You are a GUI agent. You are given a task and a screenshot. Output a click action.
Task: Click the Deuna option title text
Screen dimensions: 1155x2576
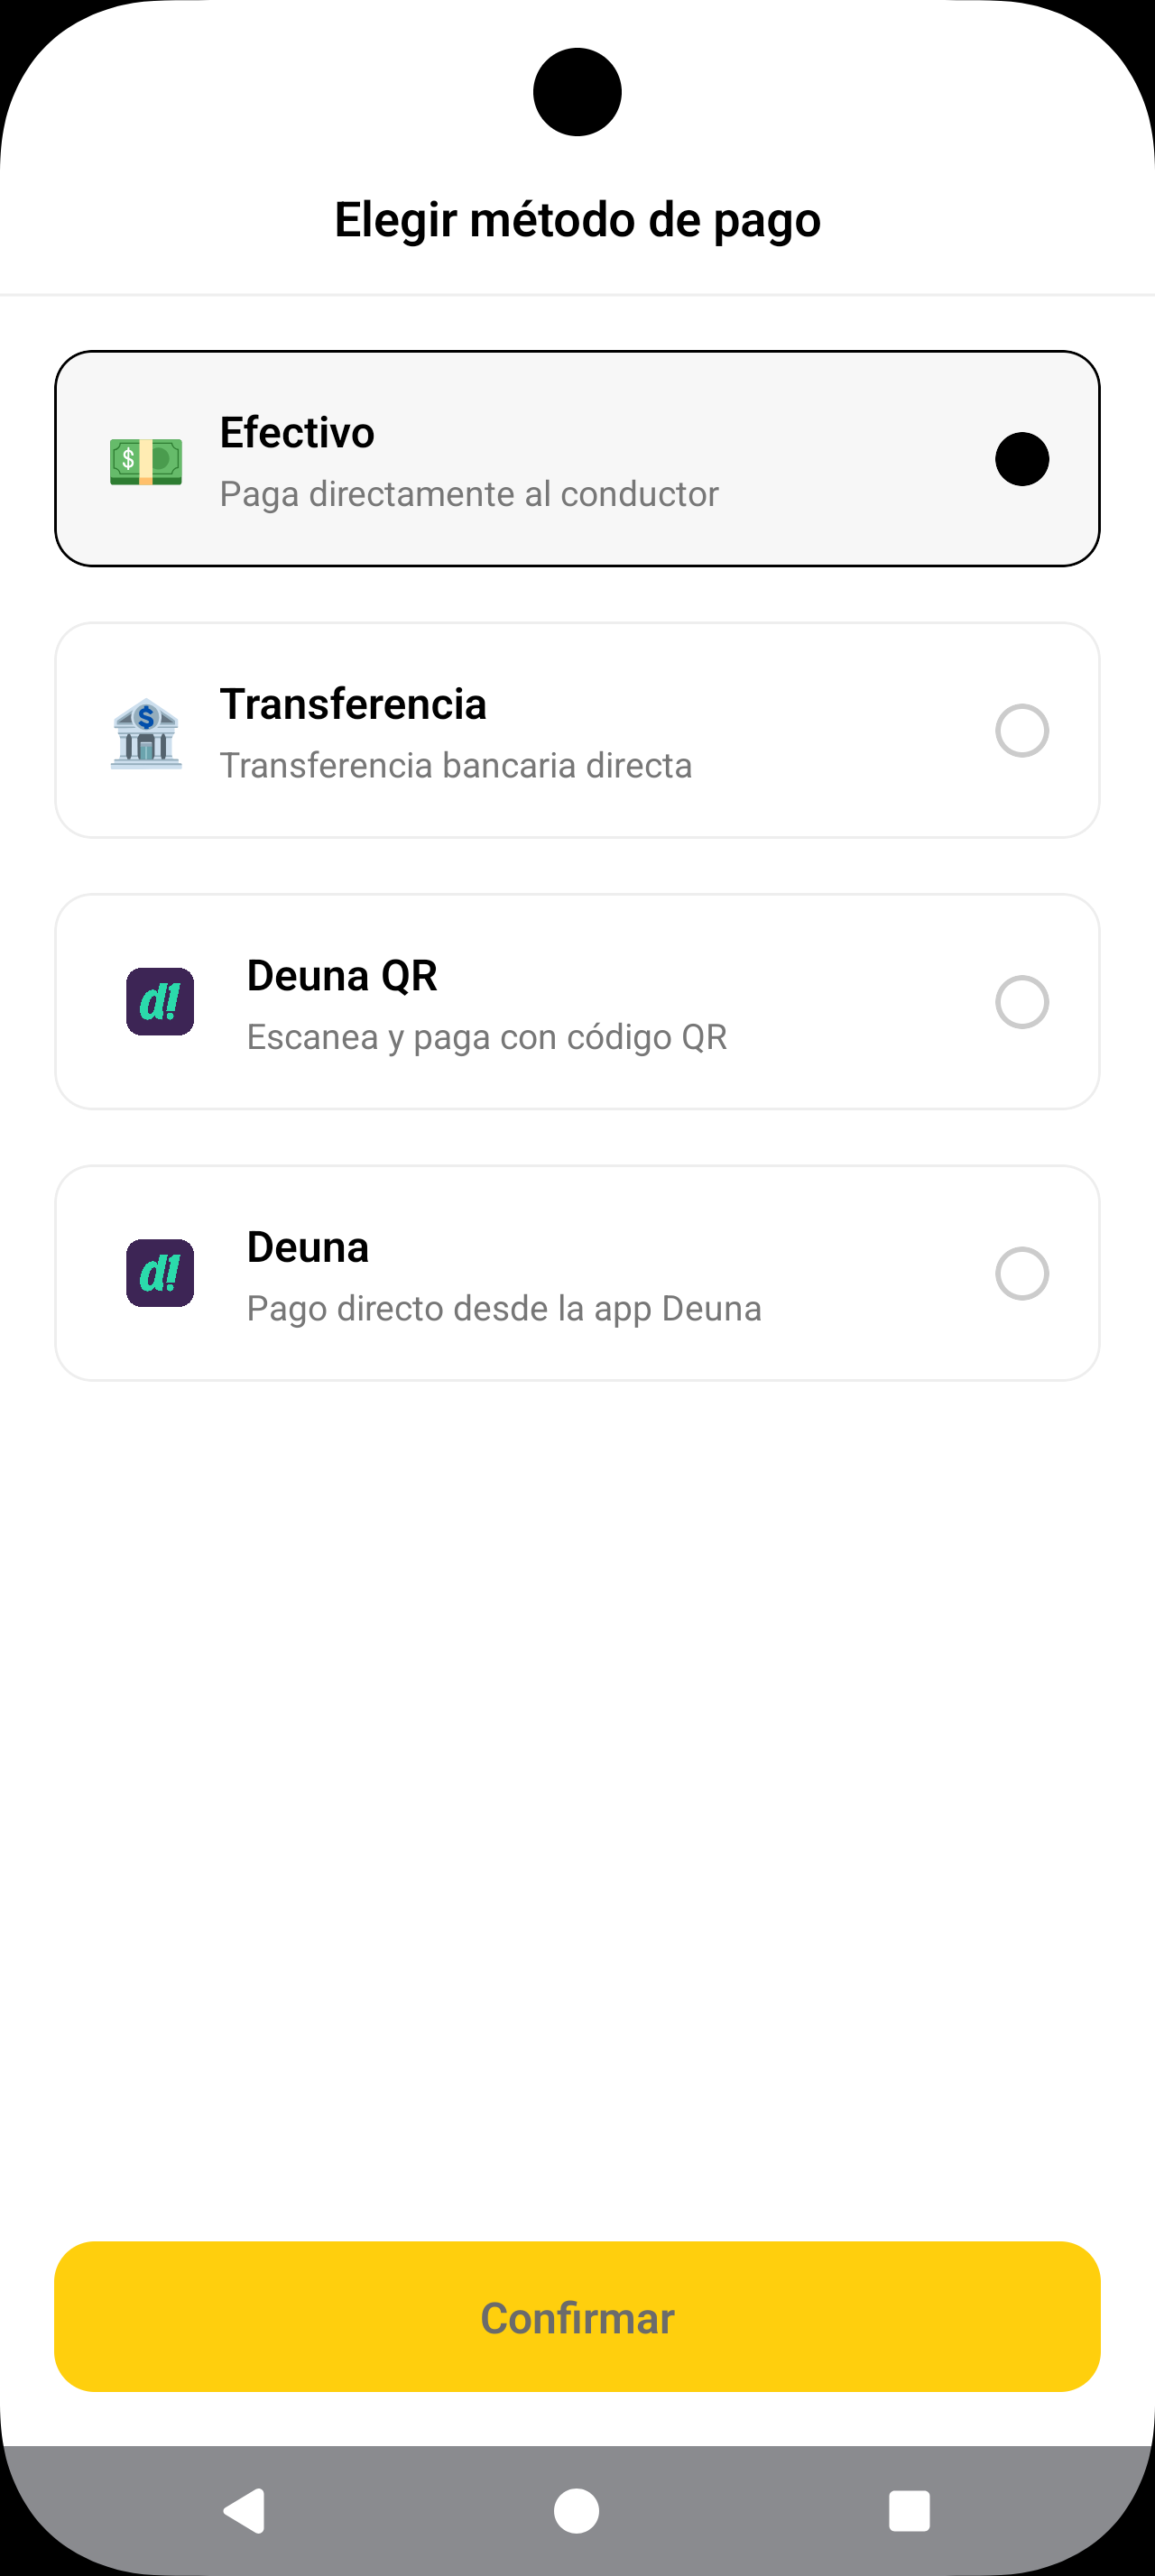click(308, 1247)
